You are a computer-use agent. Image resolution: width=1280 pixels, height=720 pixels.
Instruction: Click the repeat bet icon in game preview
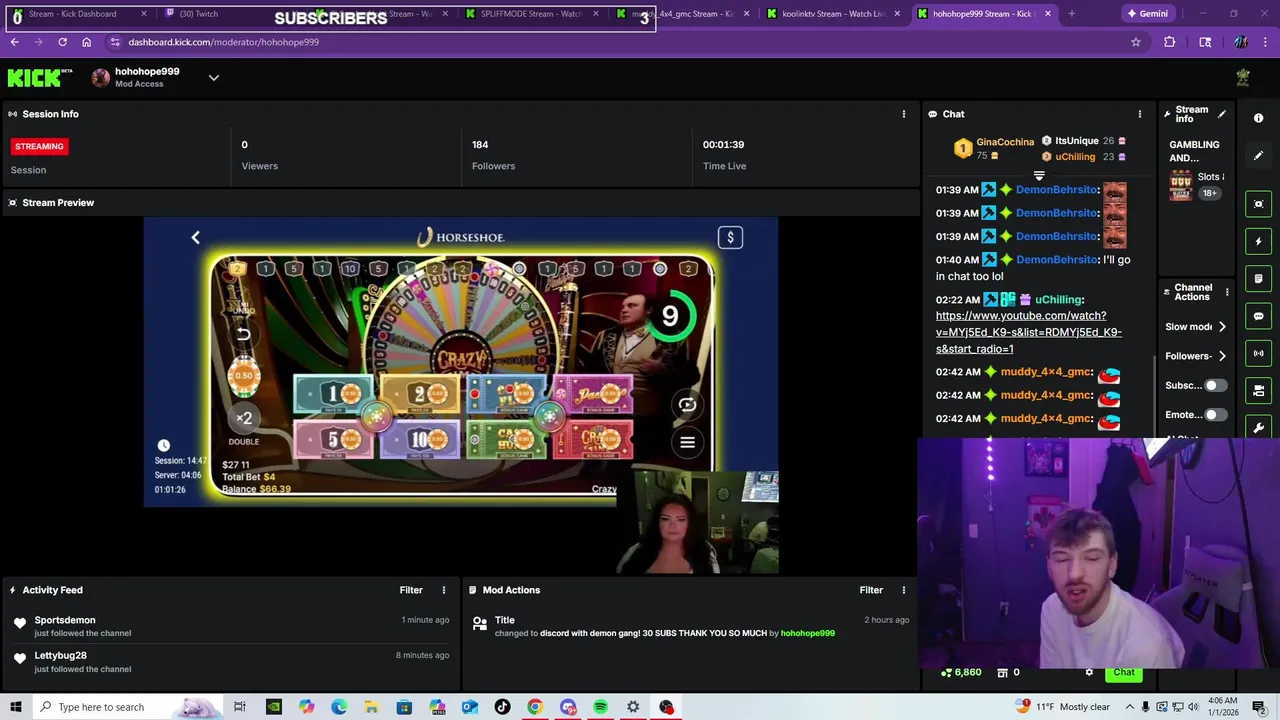pyautogui.click(x=687, y=405)
